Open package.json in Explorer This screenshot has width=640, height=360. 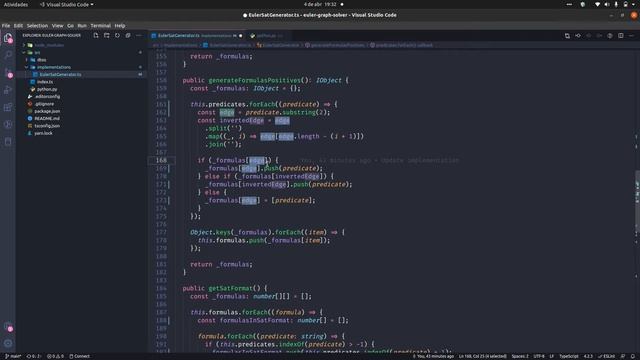47,111
